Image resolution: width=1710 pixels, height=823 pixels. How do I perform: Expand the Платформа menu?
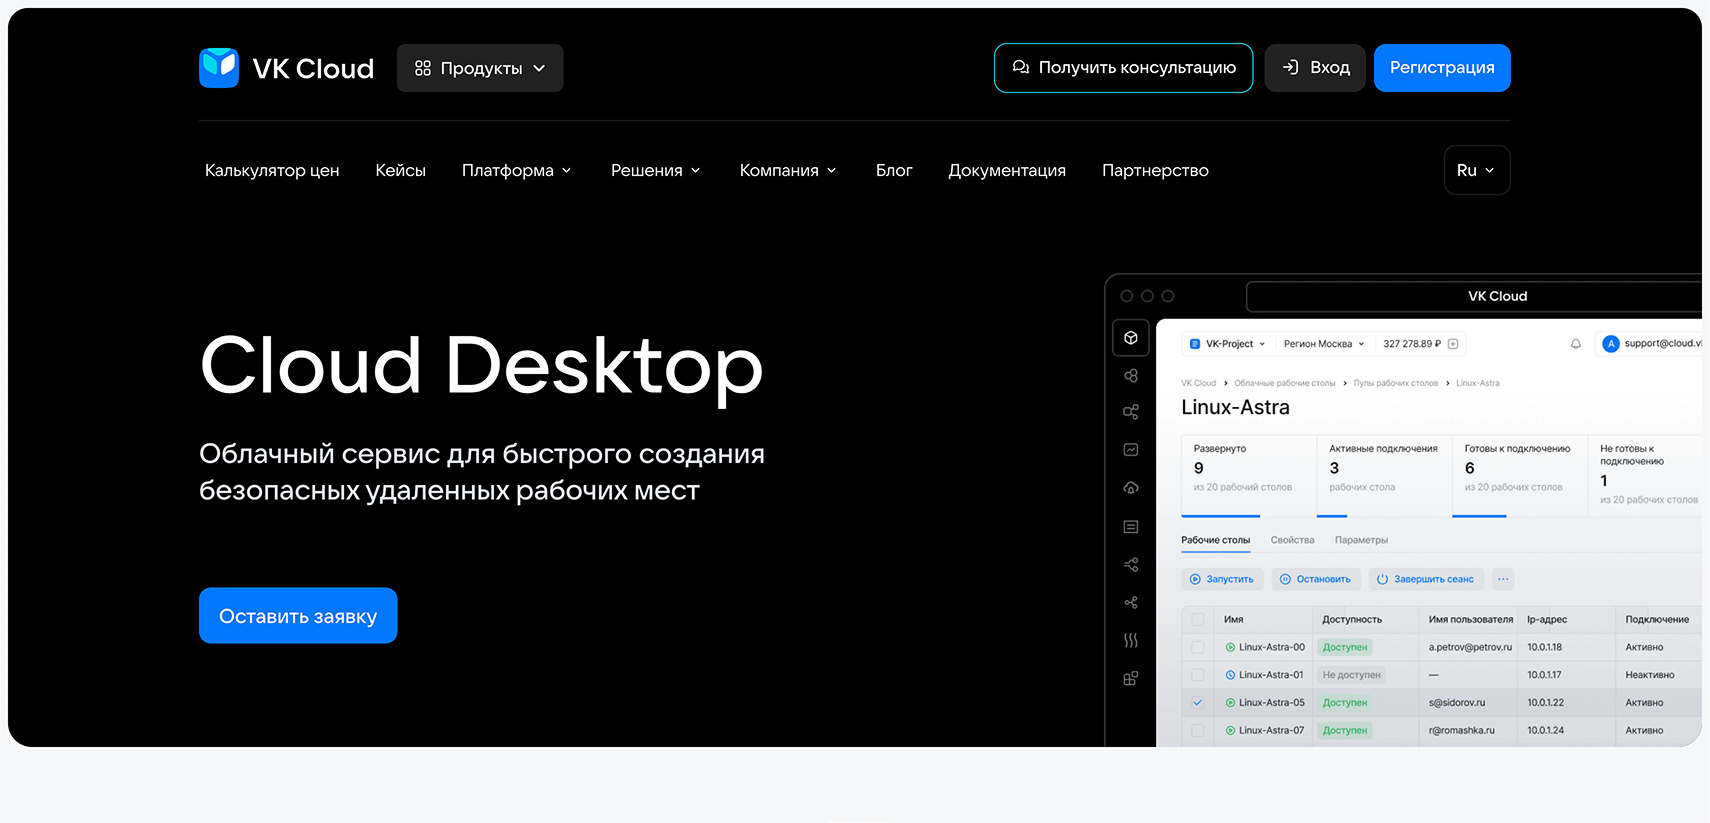(517, 171)
